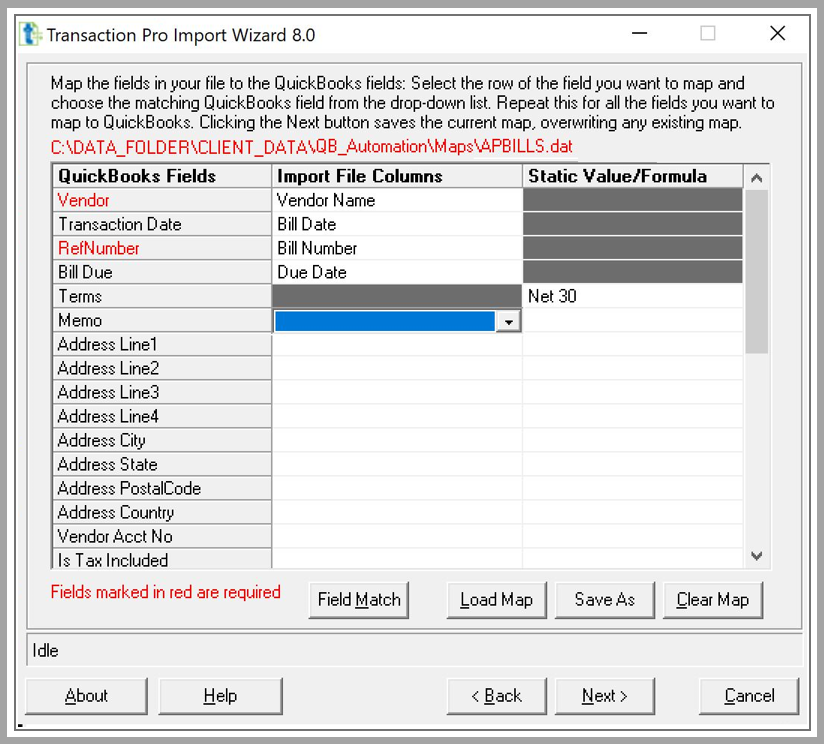Click the APBILLS.dat map file path
The height and width of the screenshot is (744, 824).
312,147
